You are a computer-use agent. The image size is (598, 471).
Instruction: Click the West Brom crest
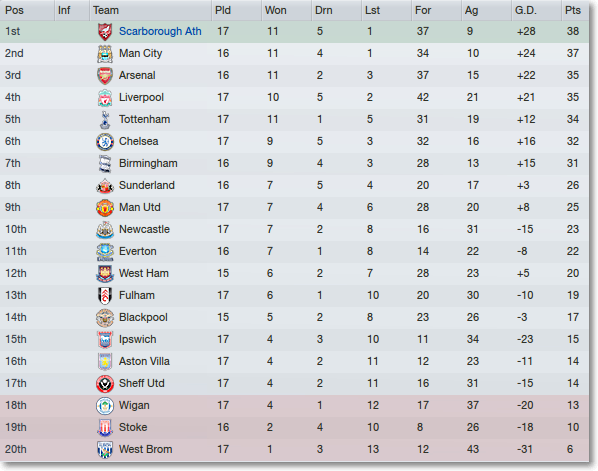tap(105, 450)
